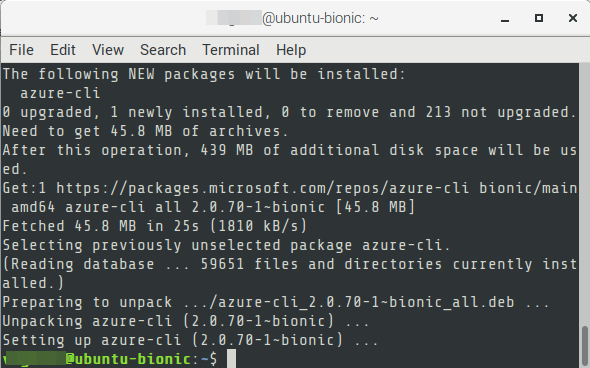Viewport: 590px width, 368px height.
Task: Click the 'Need to get 45.8 MB' line
Action: (145, 131)
